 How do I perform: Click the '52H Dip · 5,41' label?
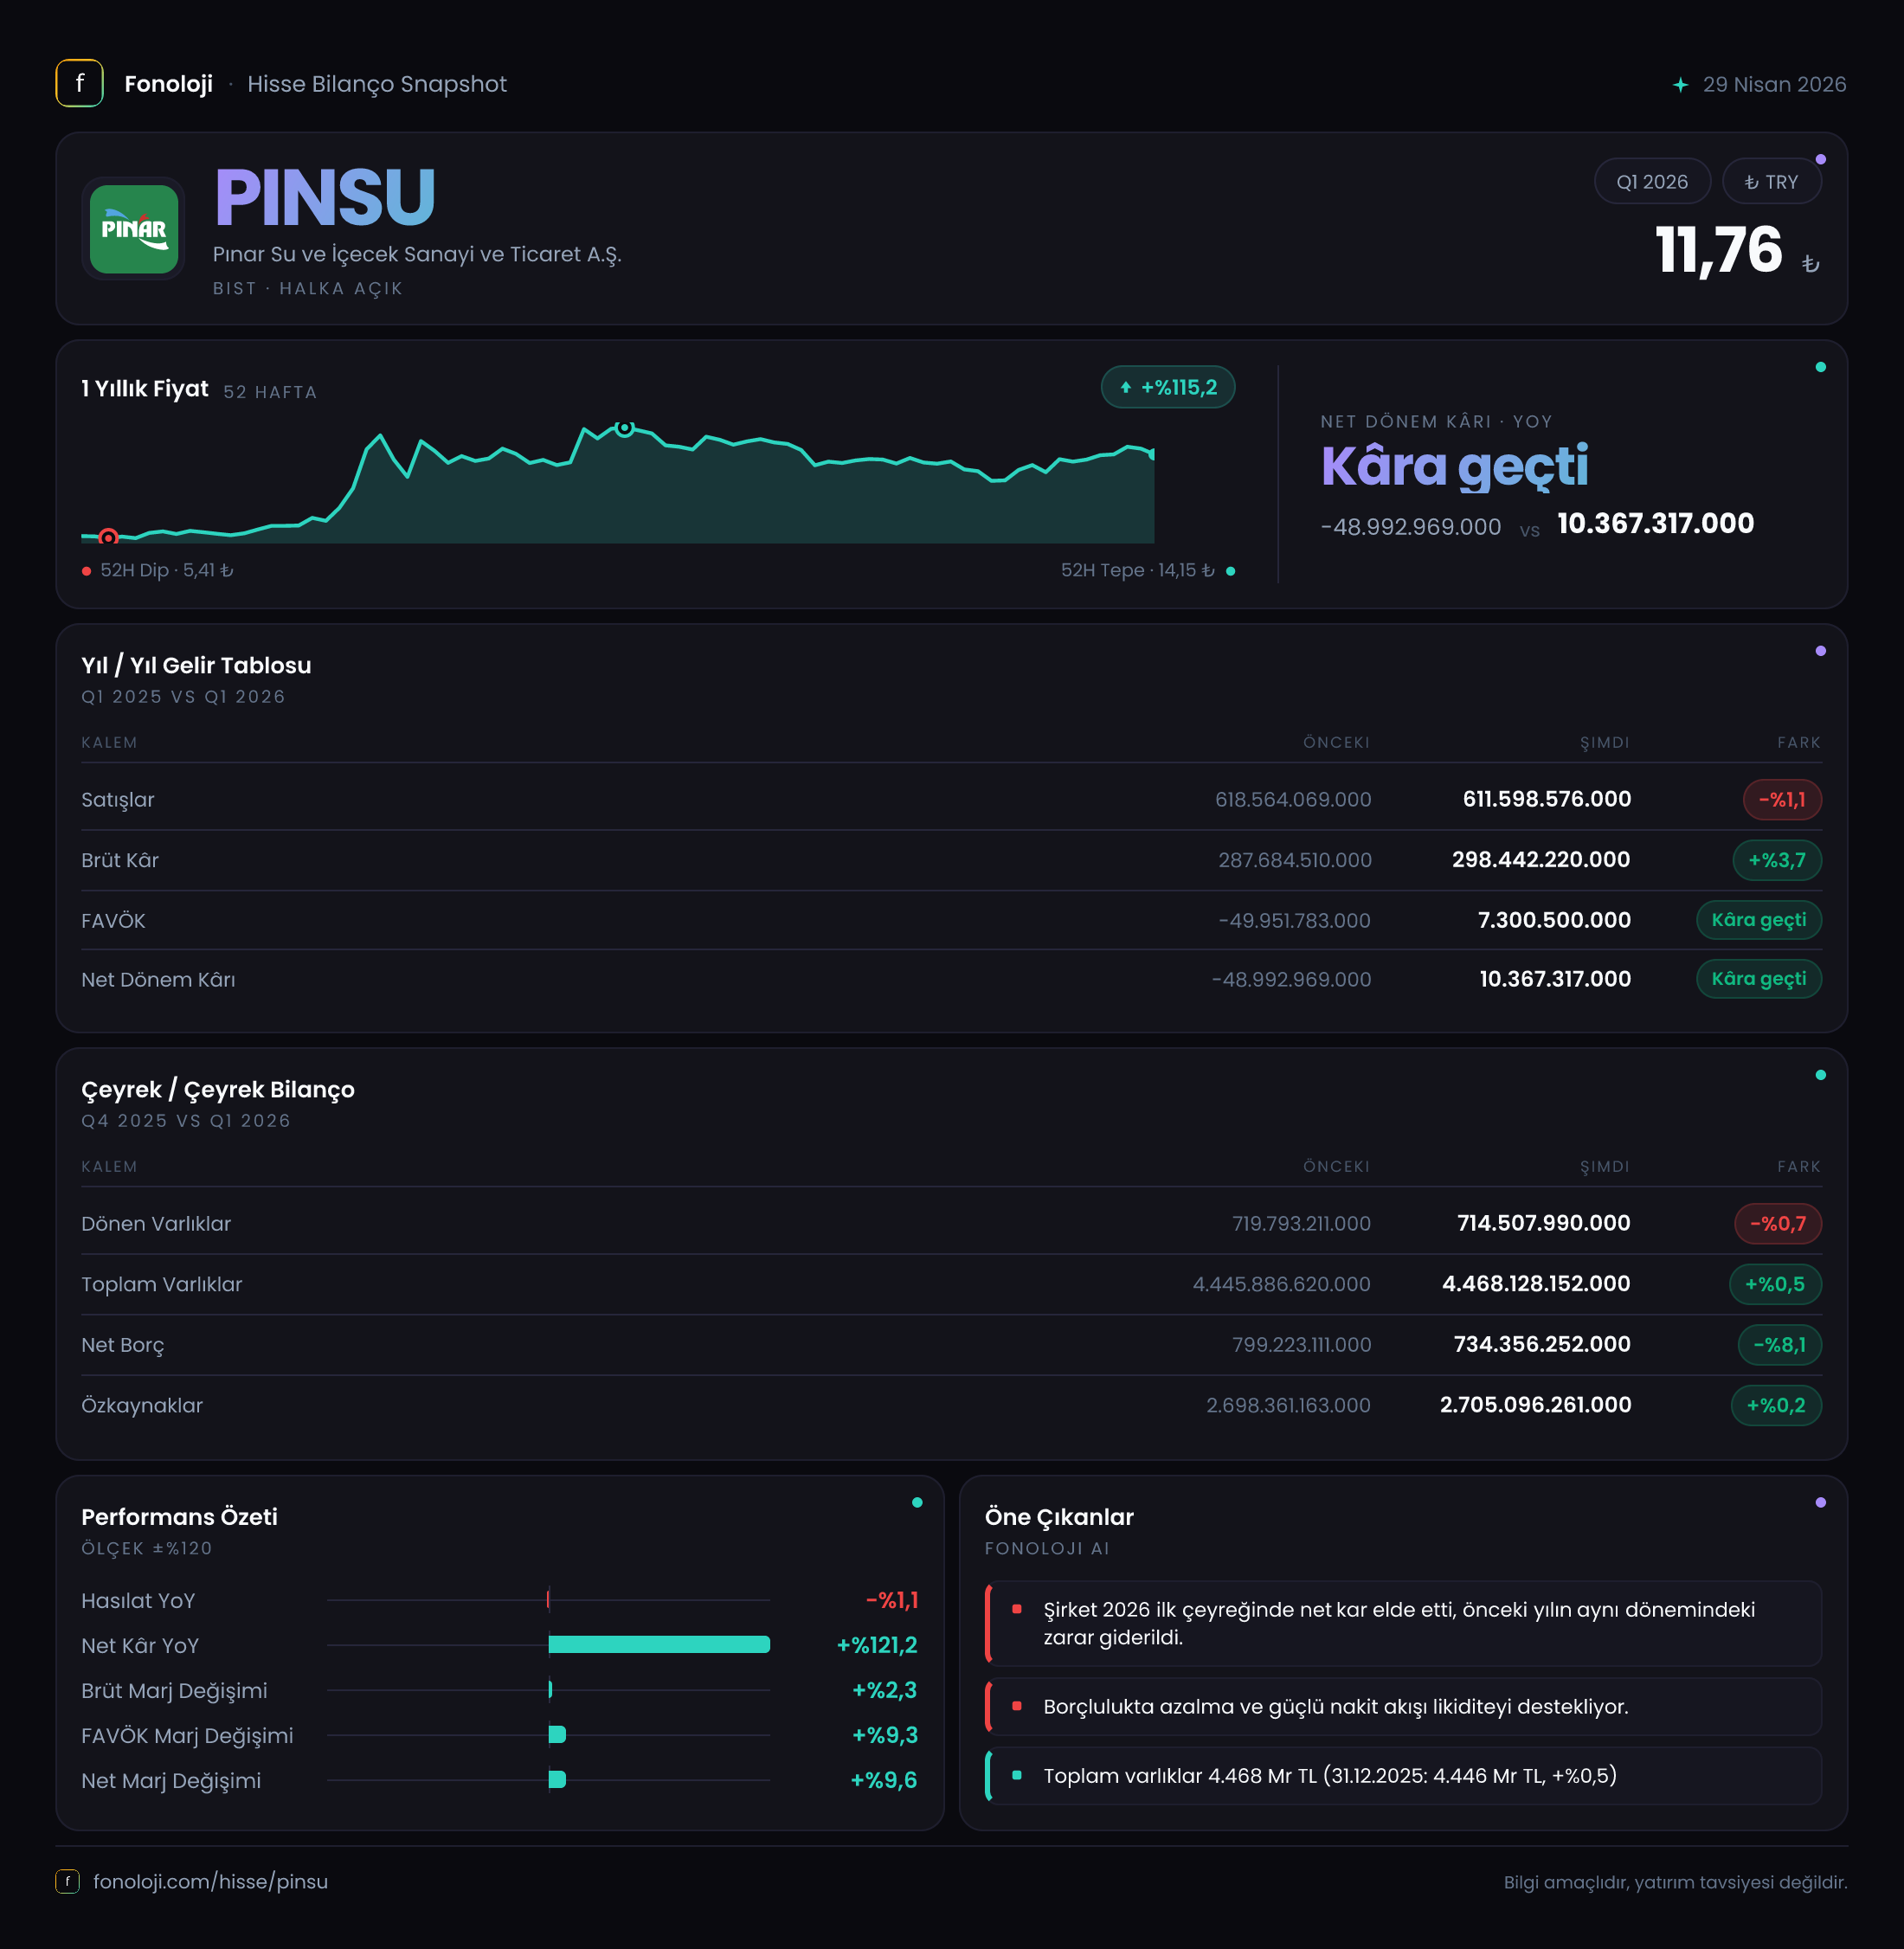(x=167, y=570)
